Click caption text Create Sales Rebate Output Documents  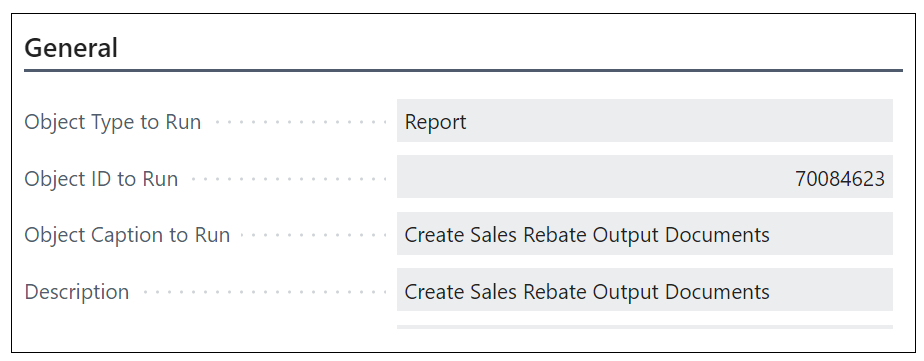(587, 235)
